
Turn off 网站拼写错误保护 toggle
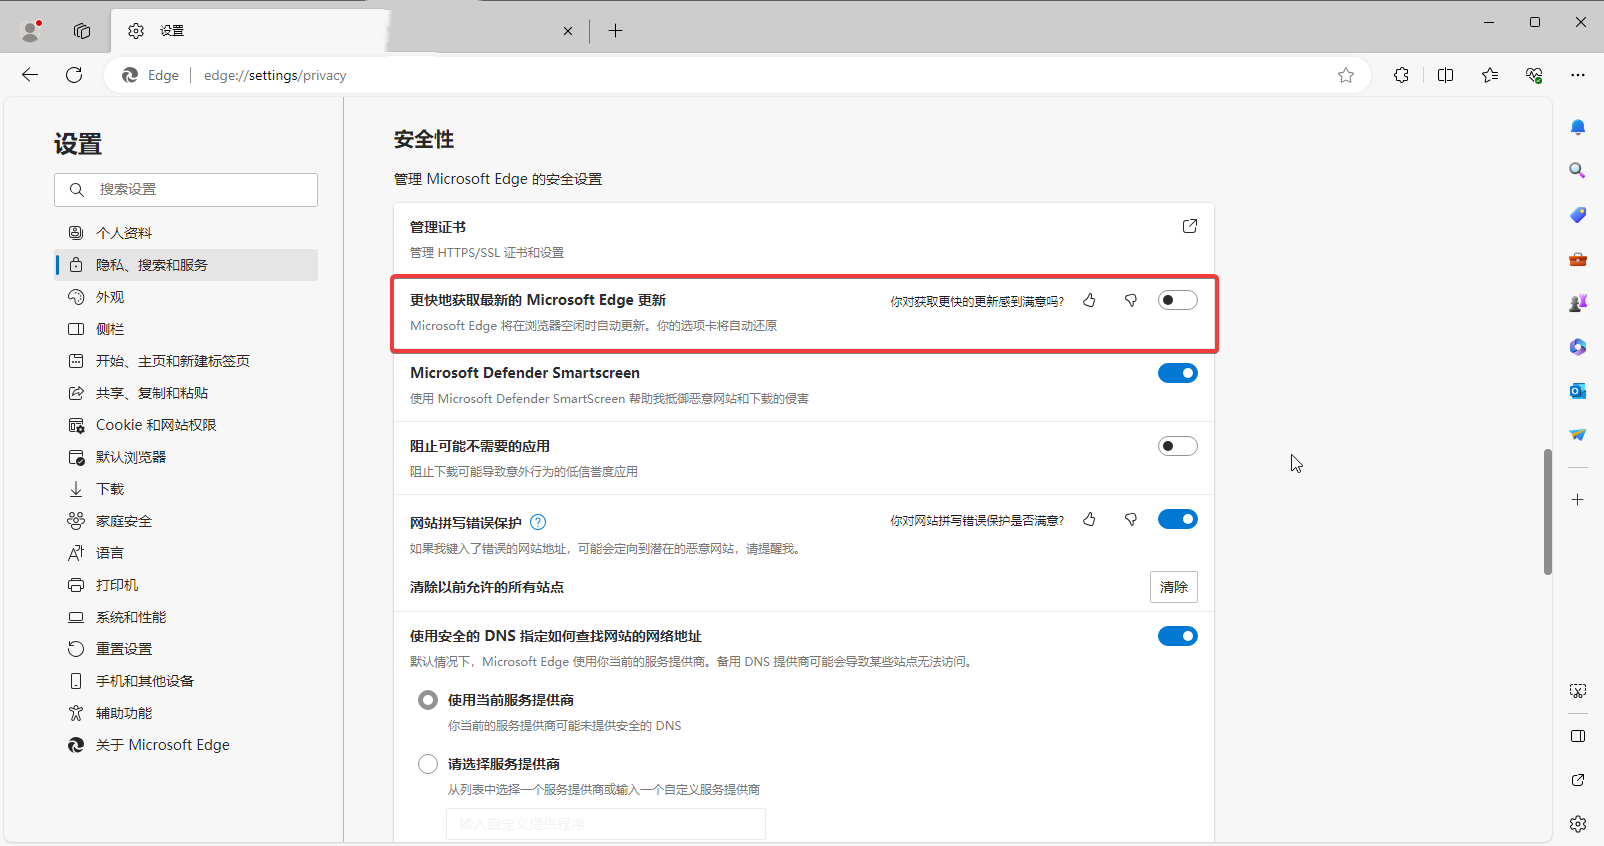[1178, 519]
